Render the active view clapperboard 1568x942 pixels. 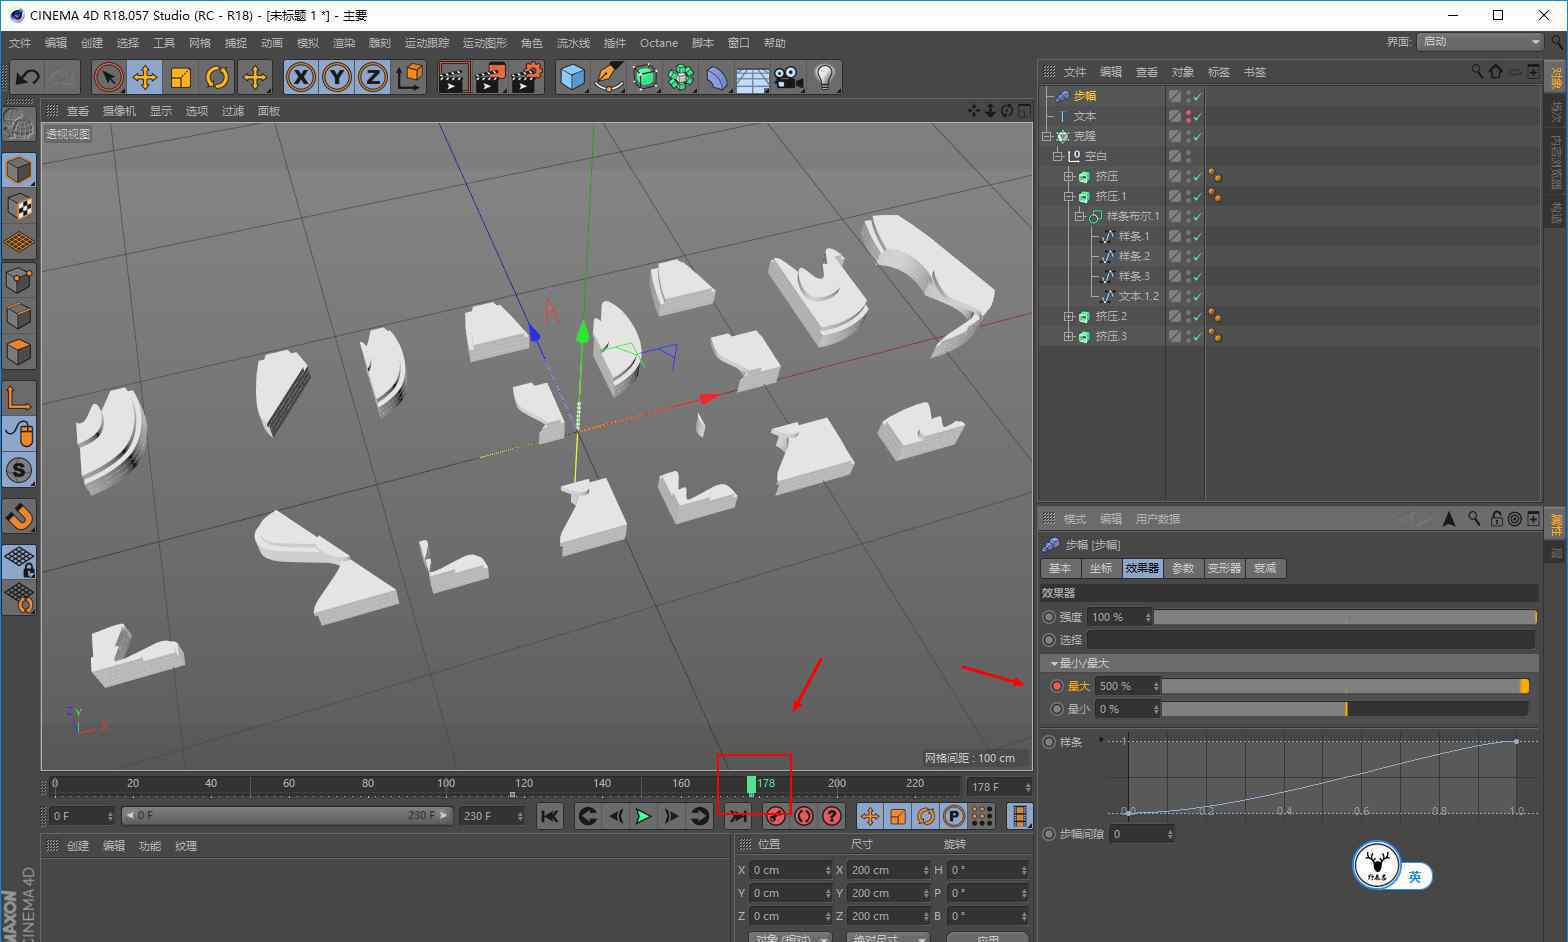[x=453, y=77]
